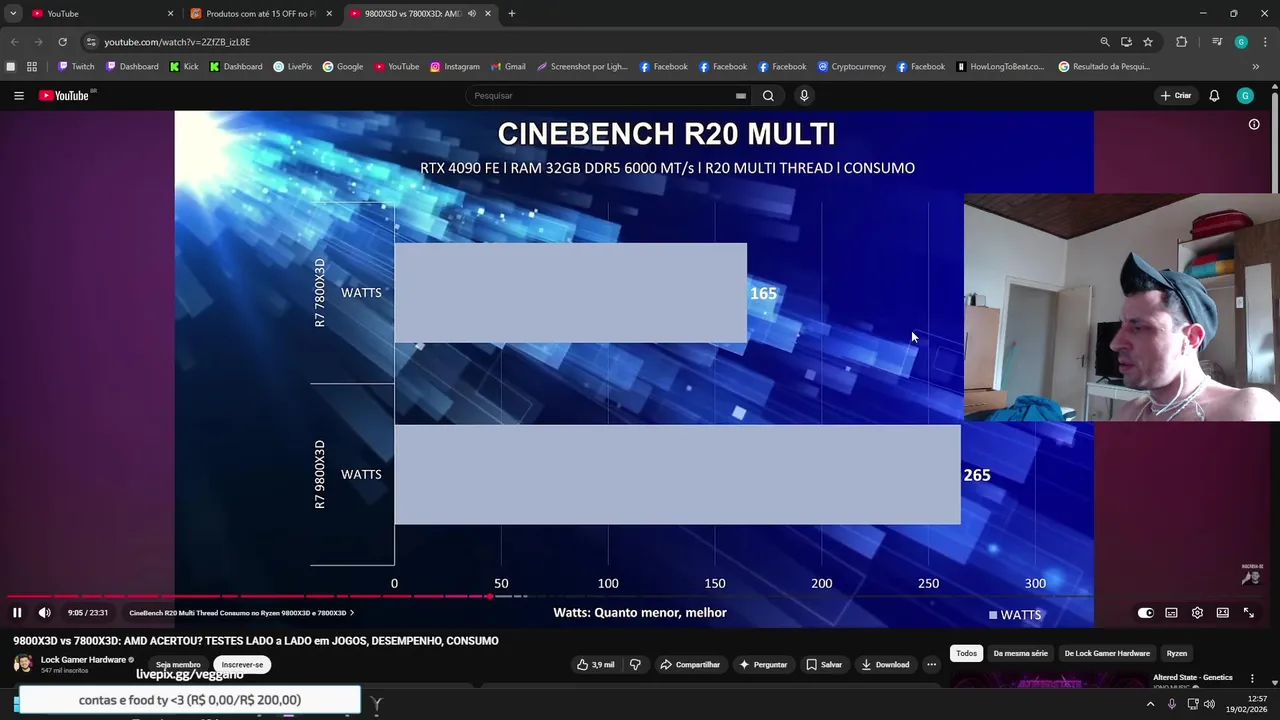Image resolution: width=1280 pixels, height=720 pixels.
Task: Mute the video player volume
Action: pos(44,613)
